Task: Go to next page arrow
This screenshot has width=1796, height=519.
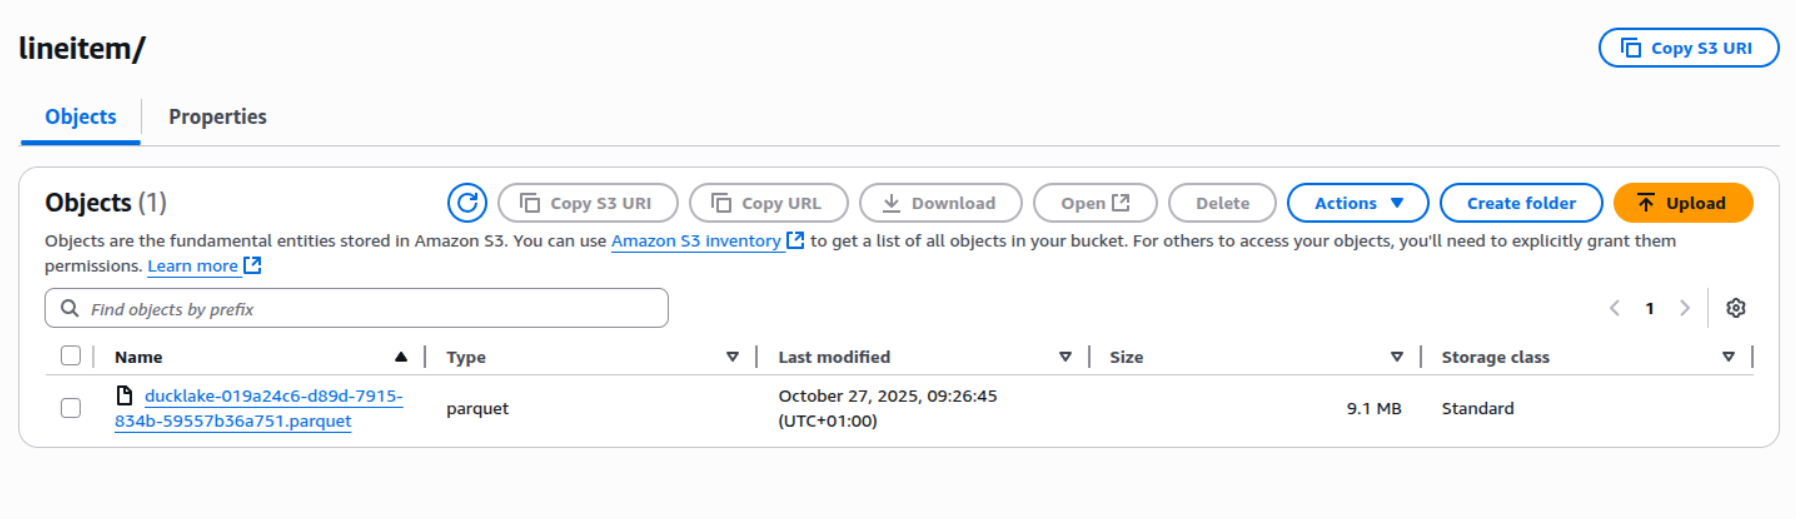Action: click(1685, 308)
